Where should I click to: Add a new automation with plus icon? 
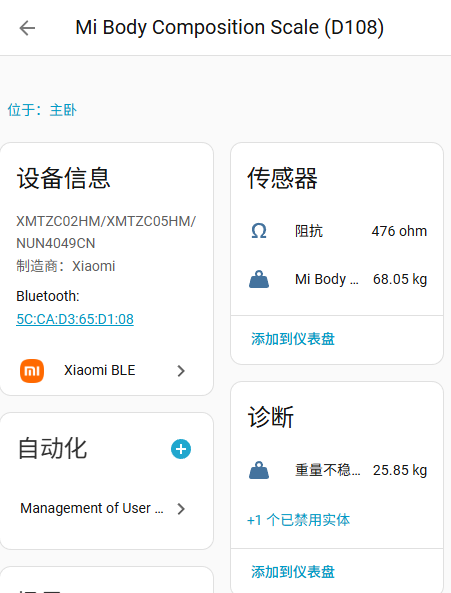click(181, 449)
